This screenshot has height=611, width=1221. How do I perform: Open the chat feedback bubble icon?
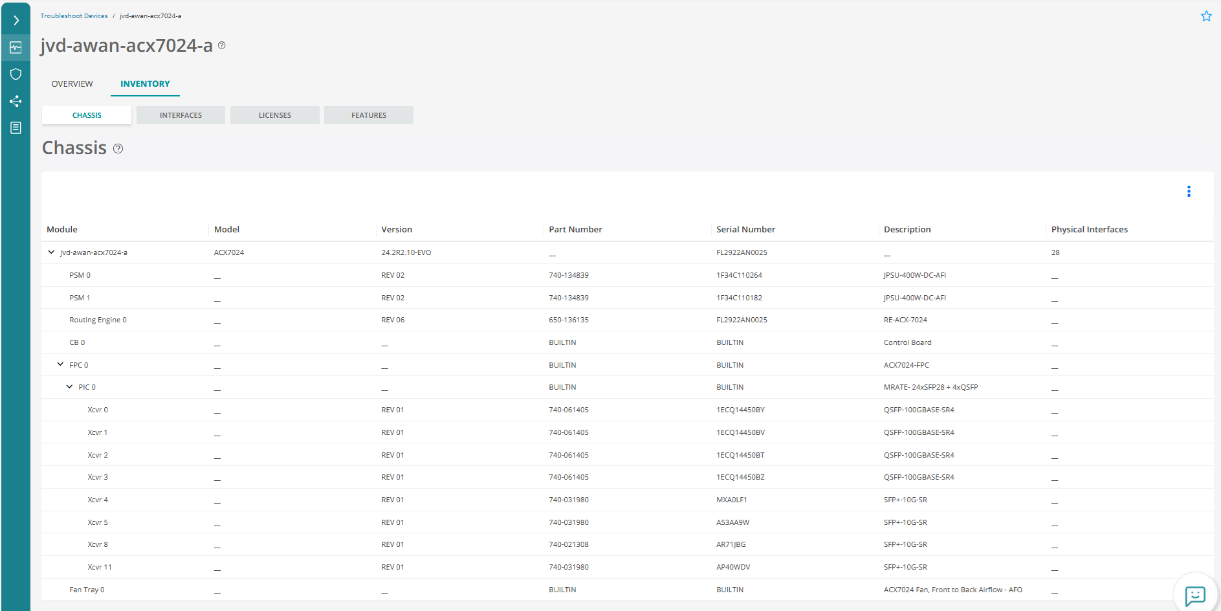[1194, 595]
